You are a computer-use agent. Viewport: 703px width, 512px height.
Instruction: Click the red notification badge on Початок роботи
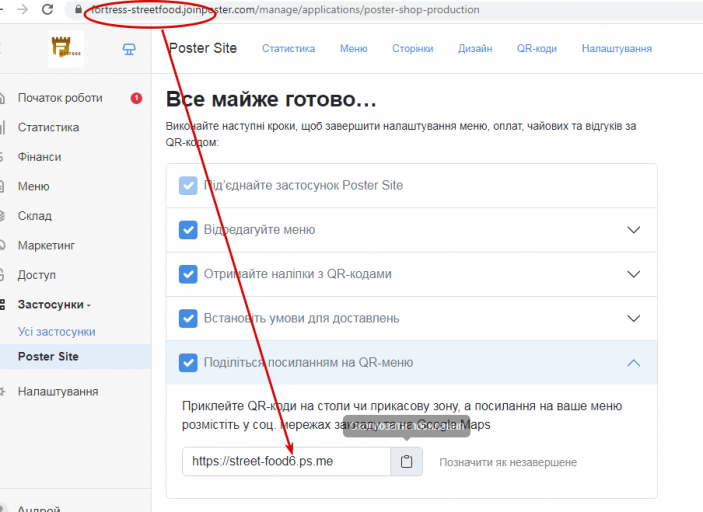coord(136,98)
